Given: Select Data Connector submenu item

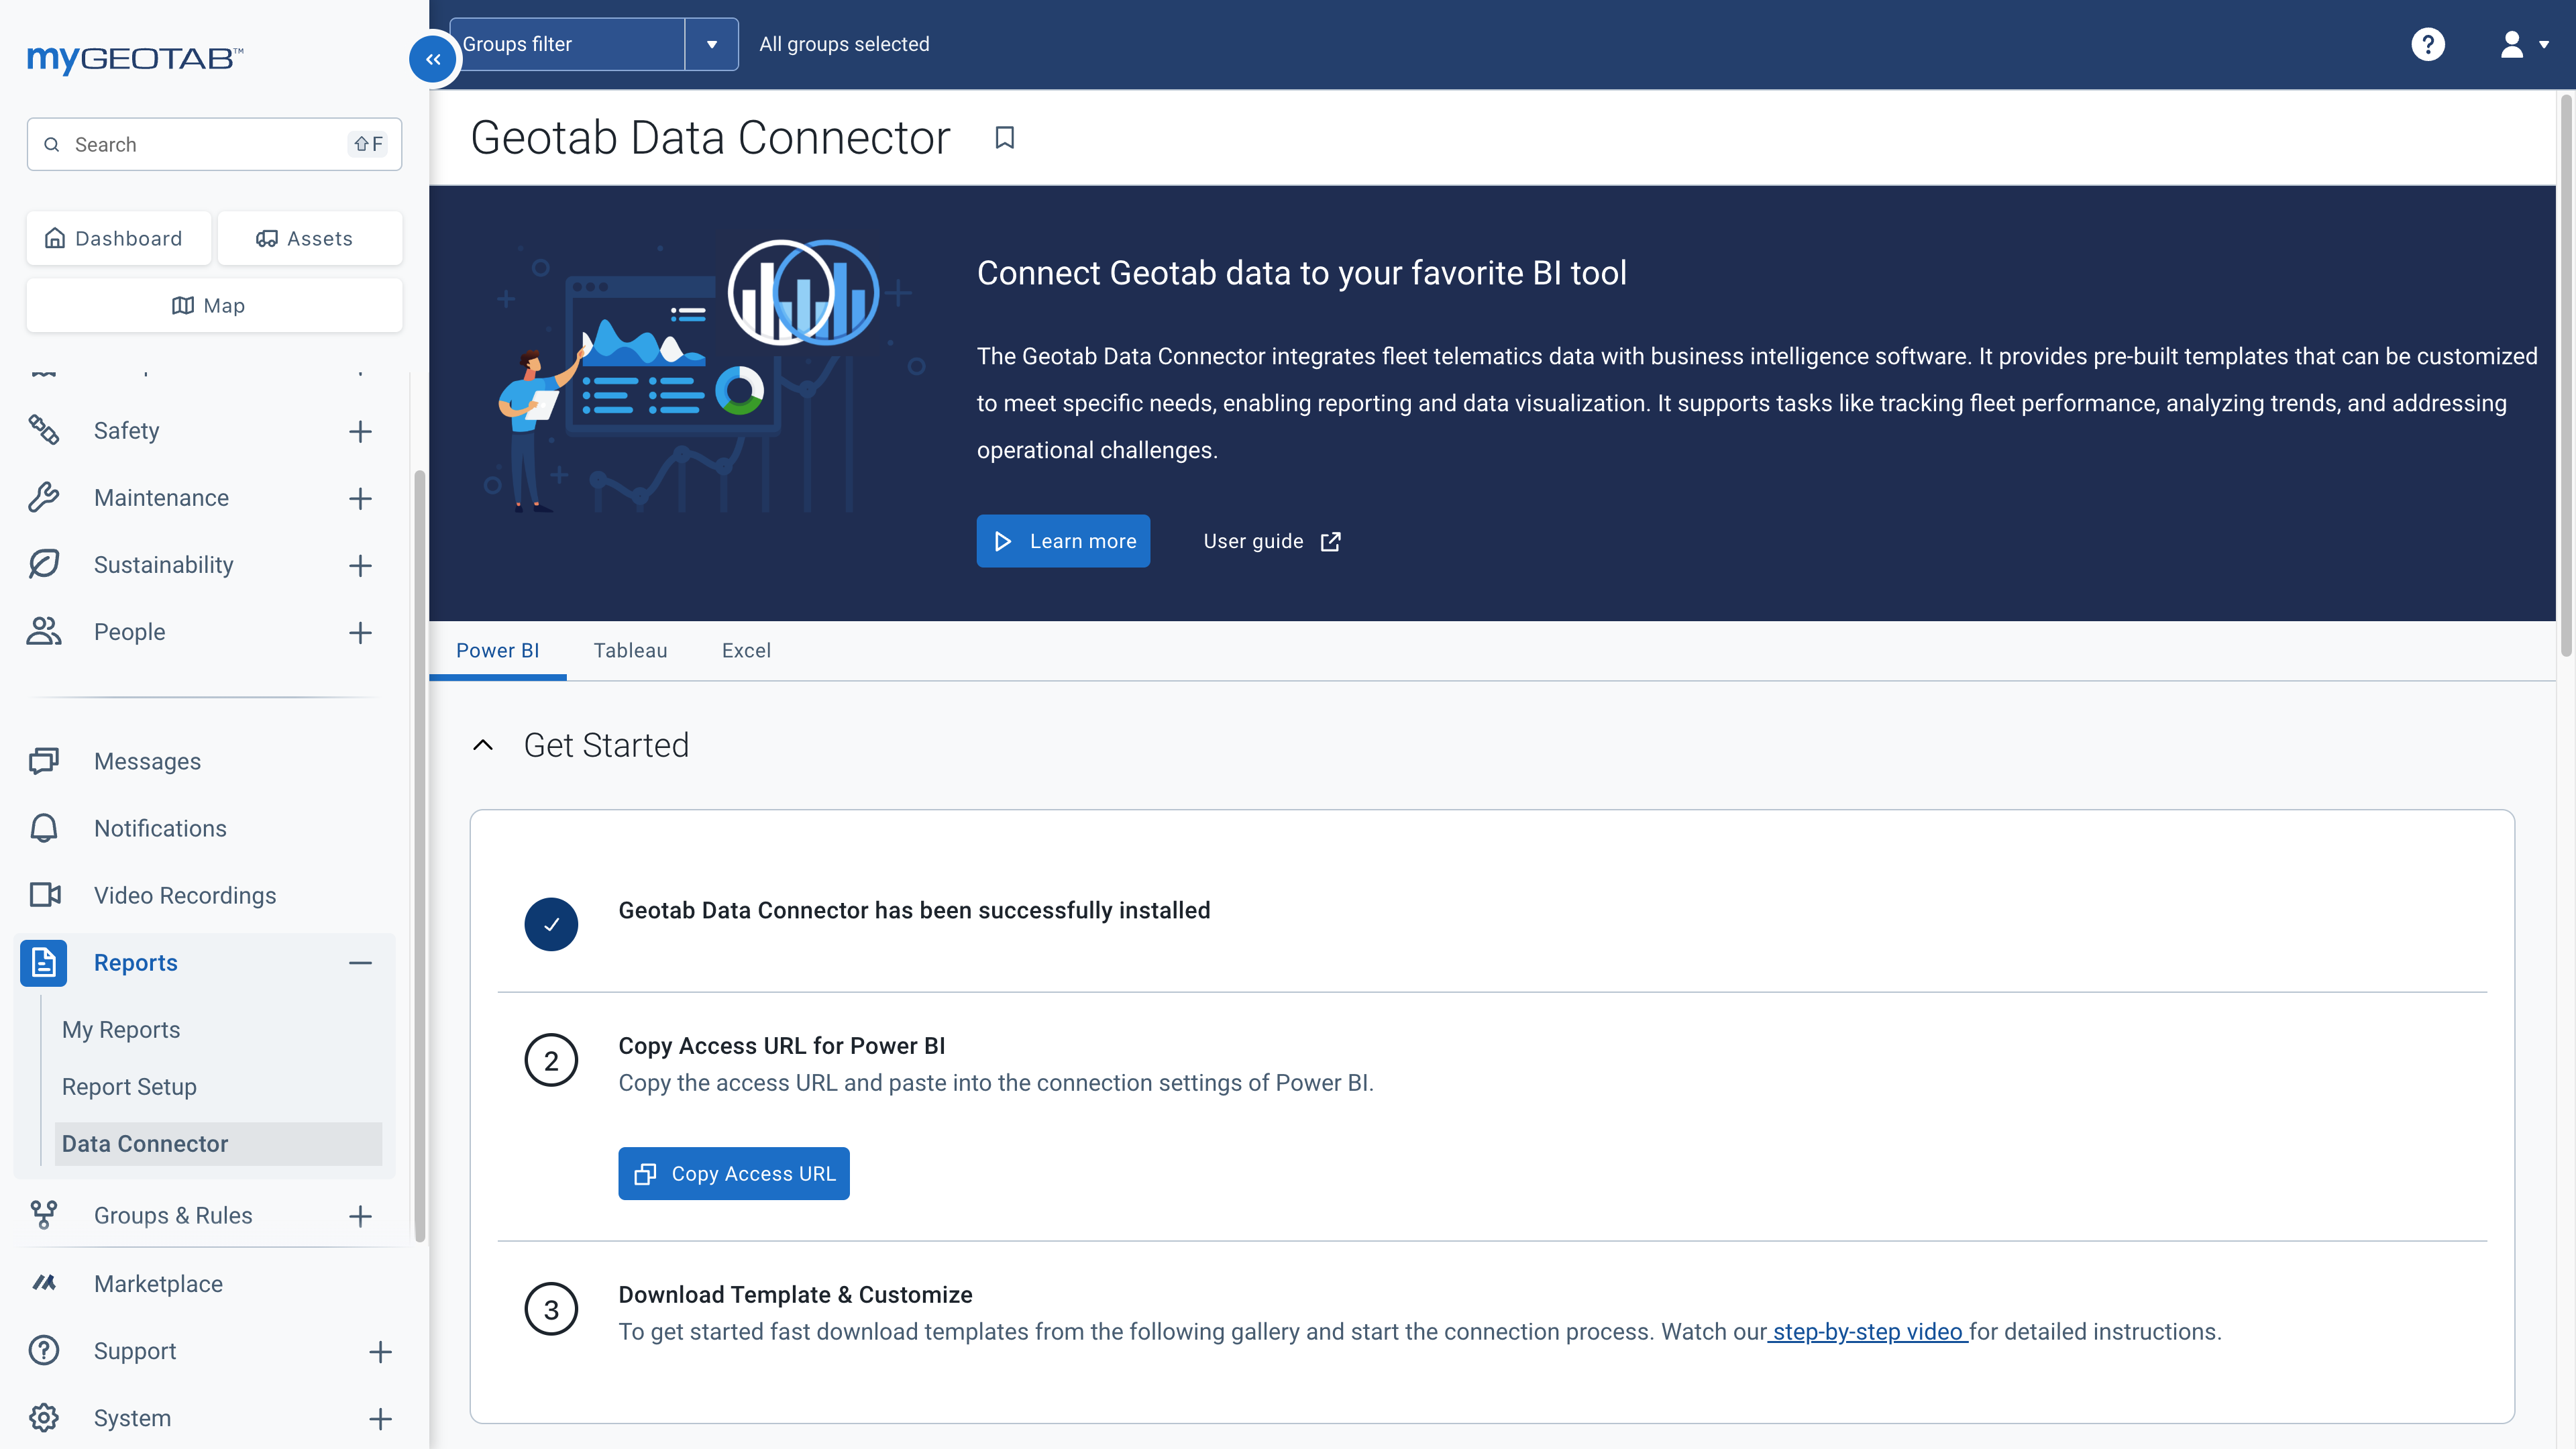Looking at the screenshot, I should [218, 1143].
